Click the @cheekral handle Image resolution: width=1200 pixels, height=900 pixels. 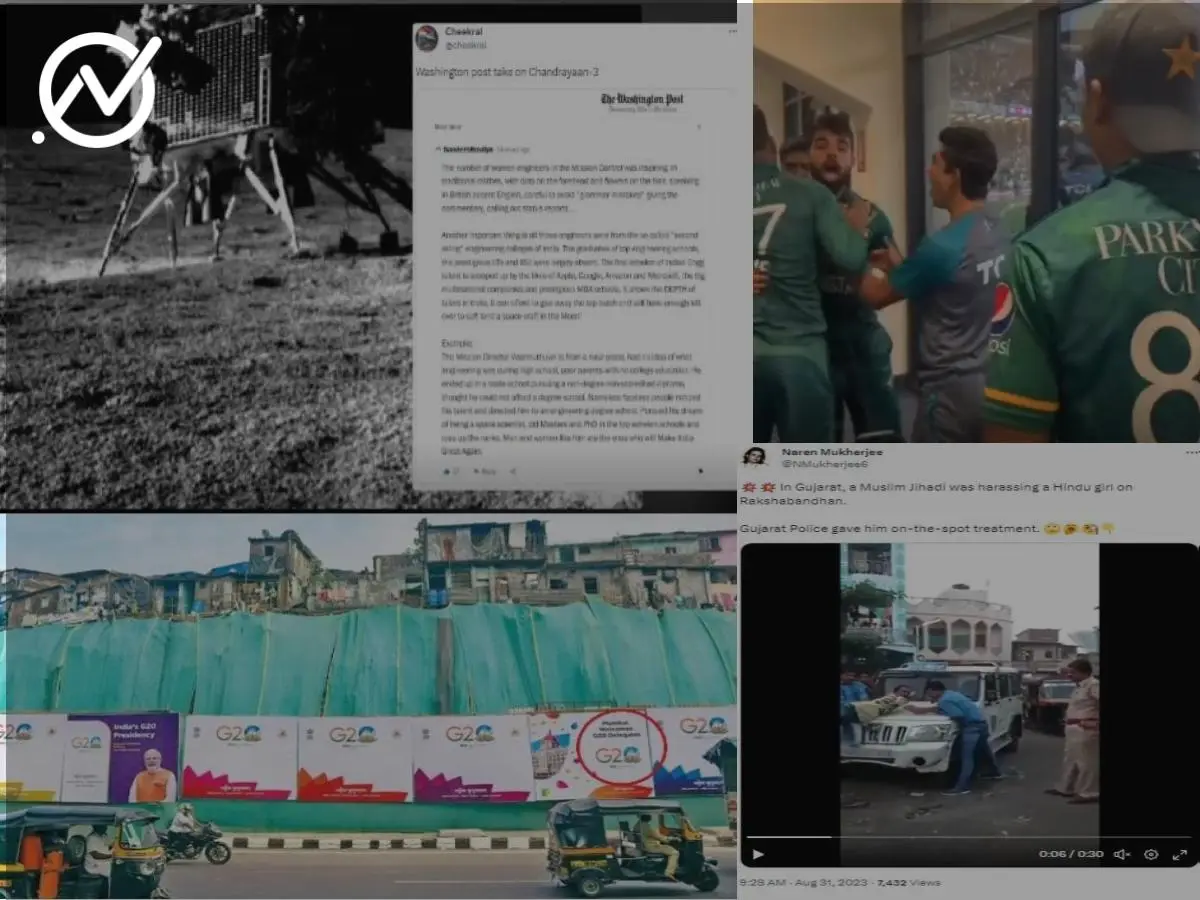click(x=466, y=44)
